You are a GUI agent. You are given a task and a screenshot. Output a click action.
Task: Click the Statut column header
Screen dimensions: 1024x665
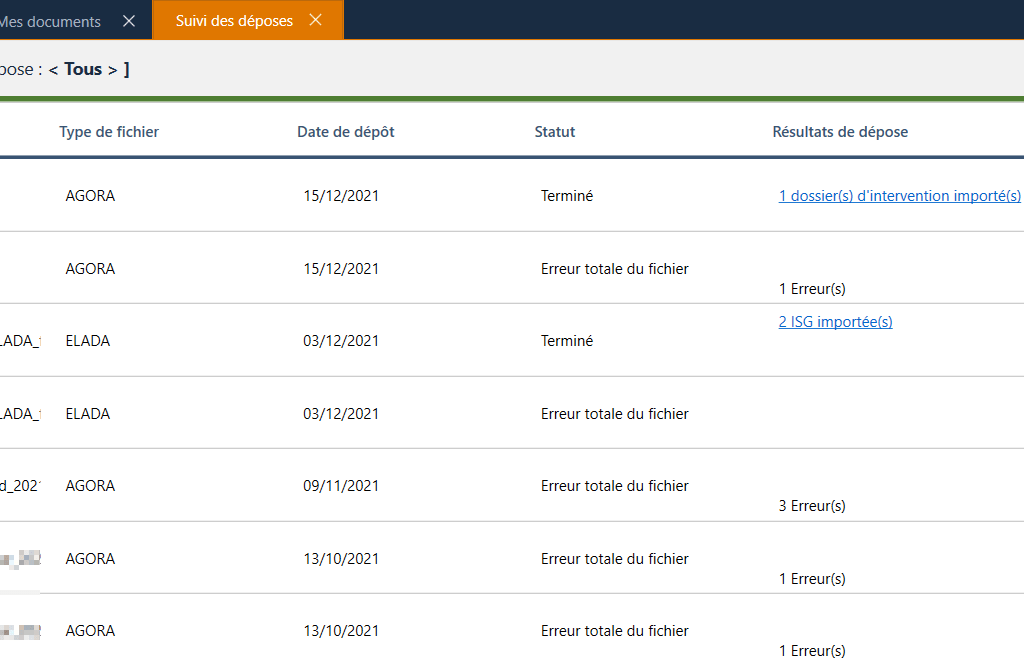555,132
